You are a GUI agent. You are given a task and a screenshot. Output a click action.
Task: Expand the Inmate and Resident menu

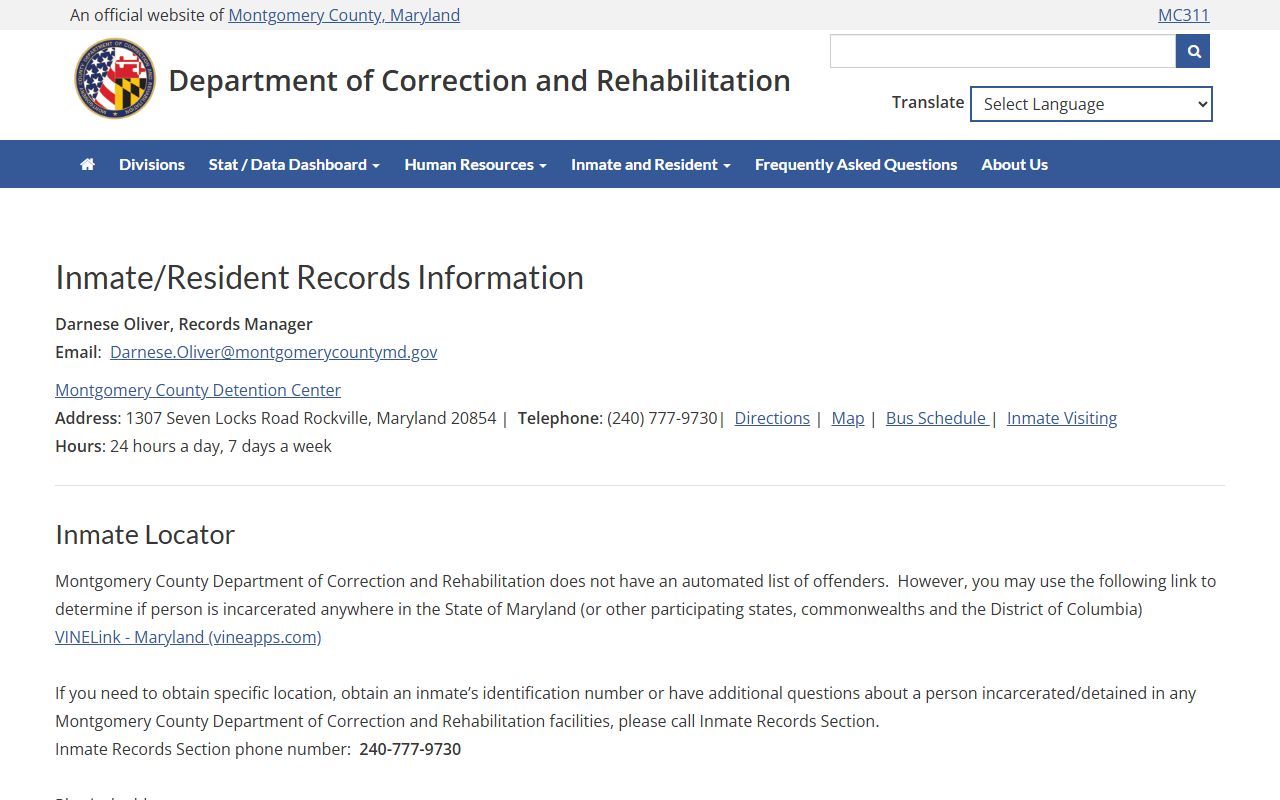pos(651,164)
